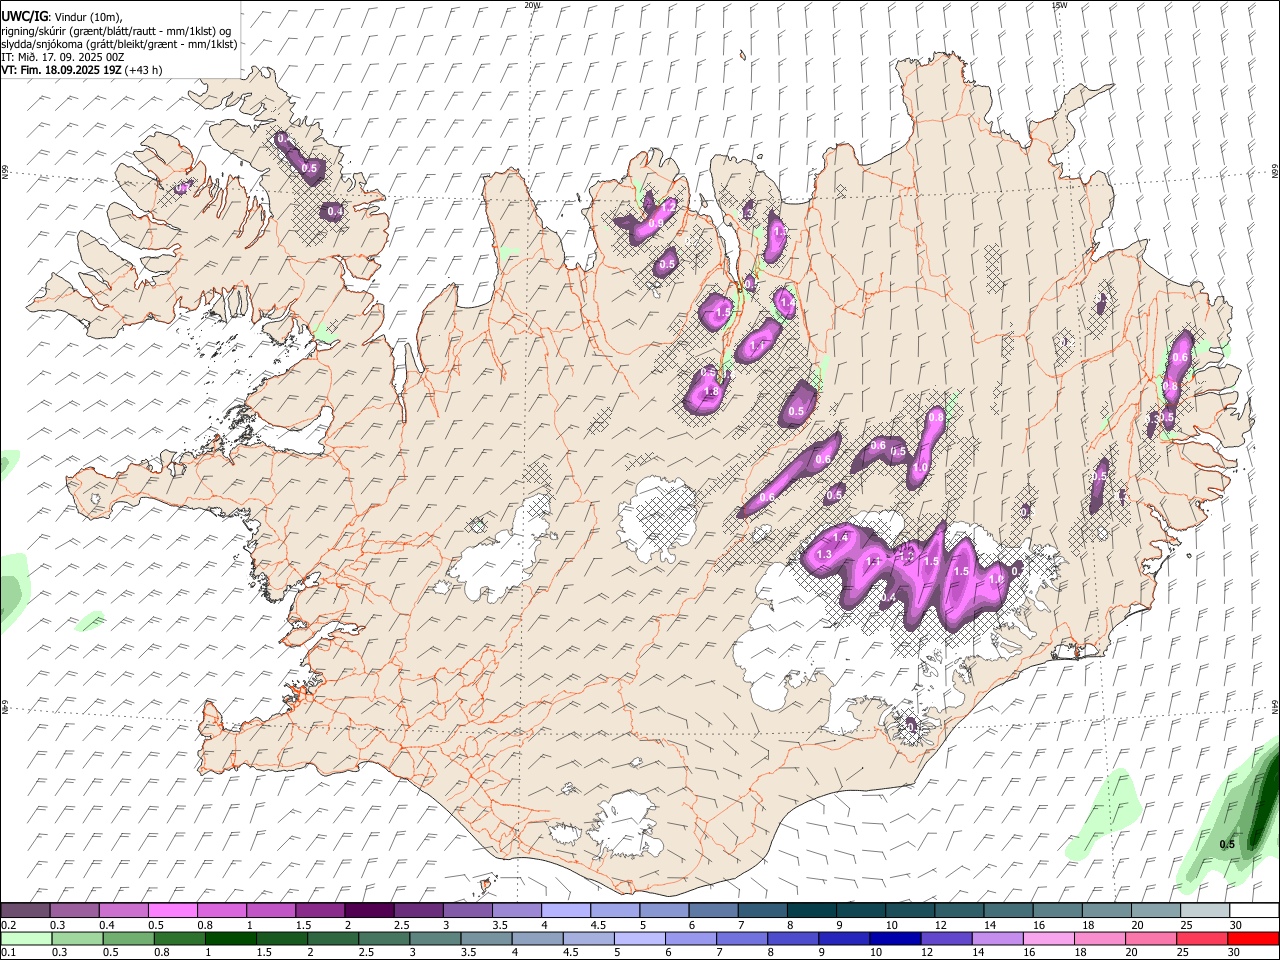The image size is (1280, 960).
Task: Select the snow legend swatch starting at 0.2
Action: 25,911
